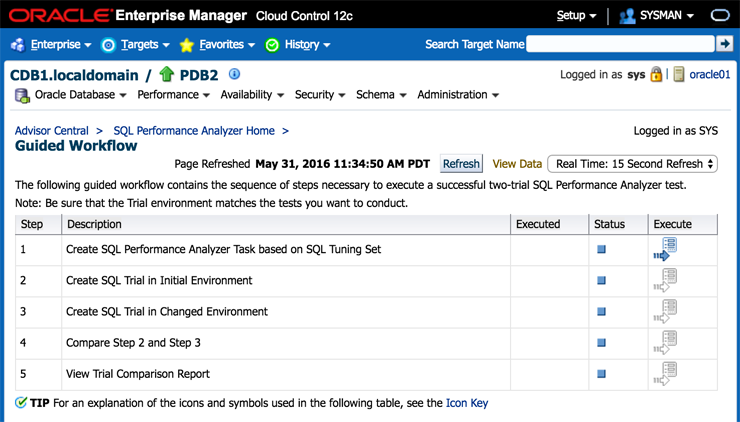
Task: Open the Oracle Database menu
Action: coord(72,95)
